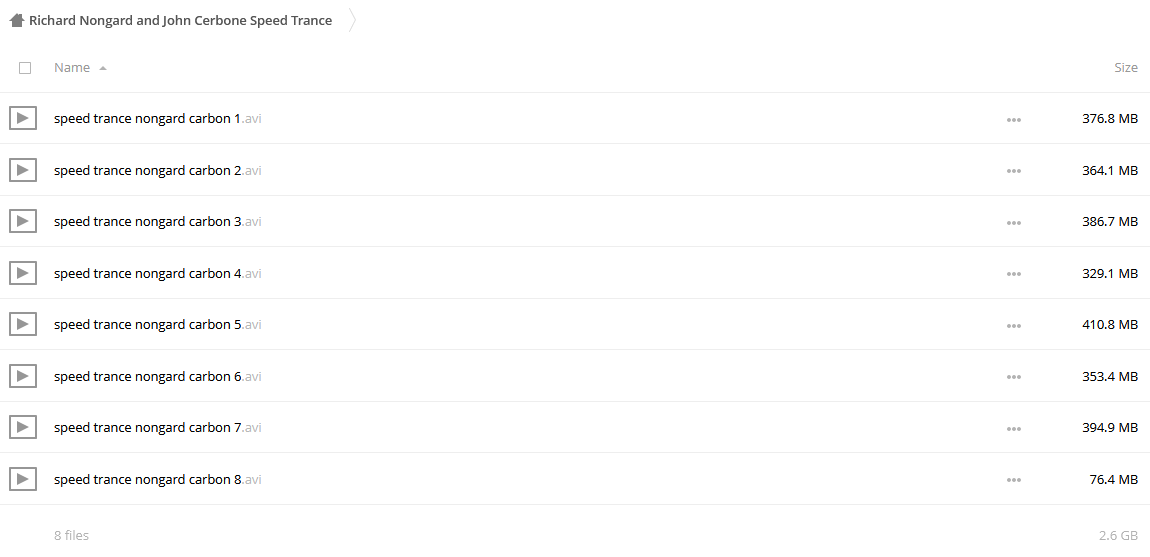Open speed trance nongard carbon 1.avi
The width and height of the screenshot is (1150, 557).
[x=158, y=118]
